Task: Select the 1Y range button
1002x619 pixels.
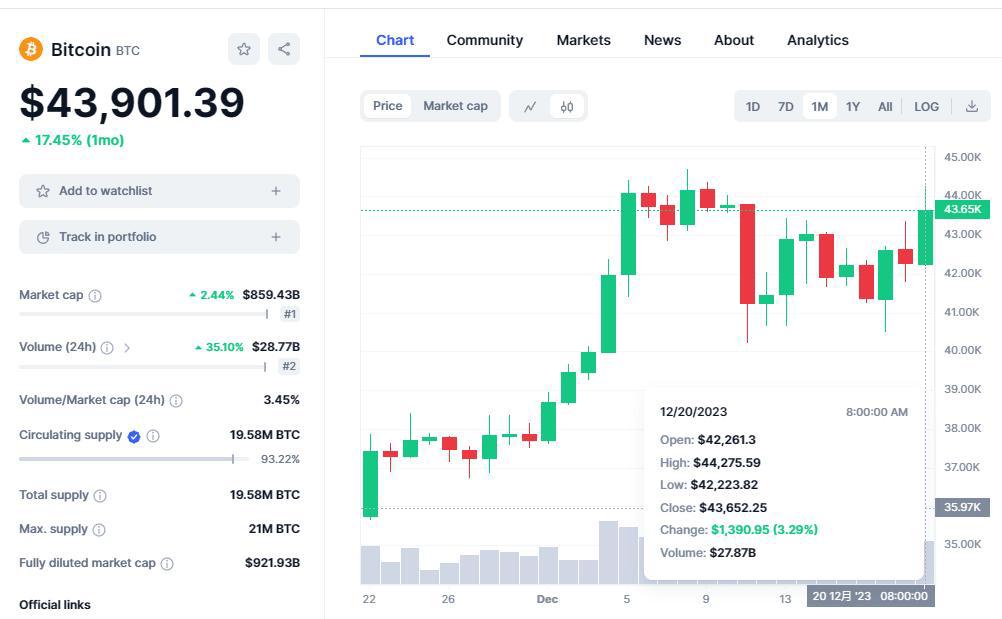Action: 852,106
